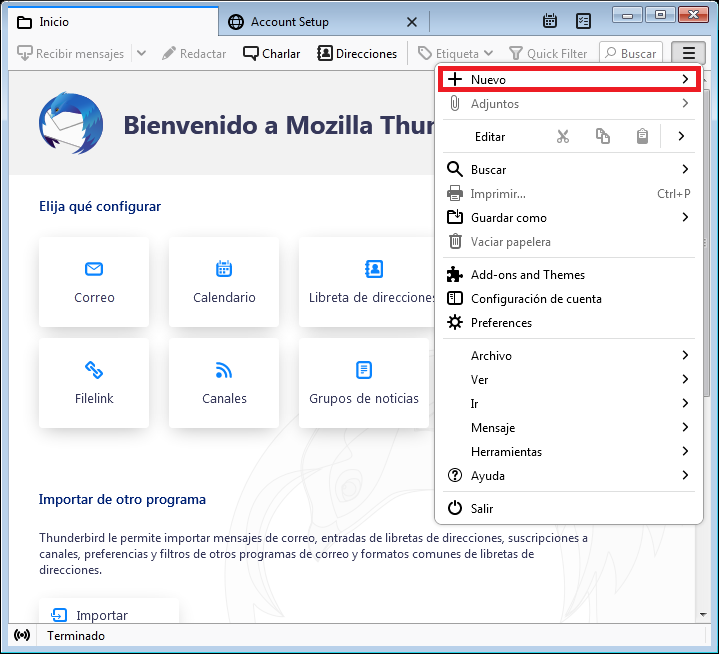719x654 pixels.
Task: Select the Grupos de noticias card
Action: (x=364, y=383)
